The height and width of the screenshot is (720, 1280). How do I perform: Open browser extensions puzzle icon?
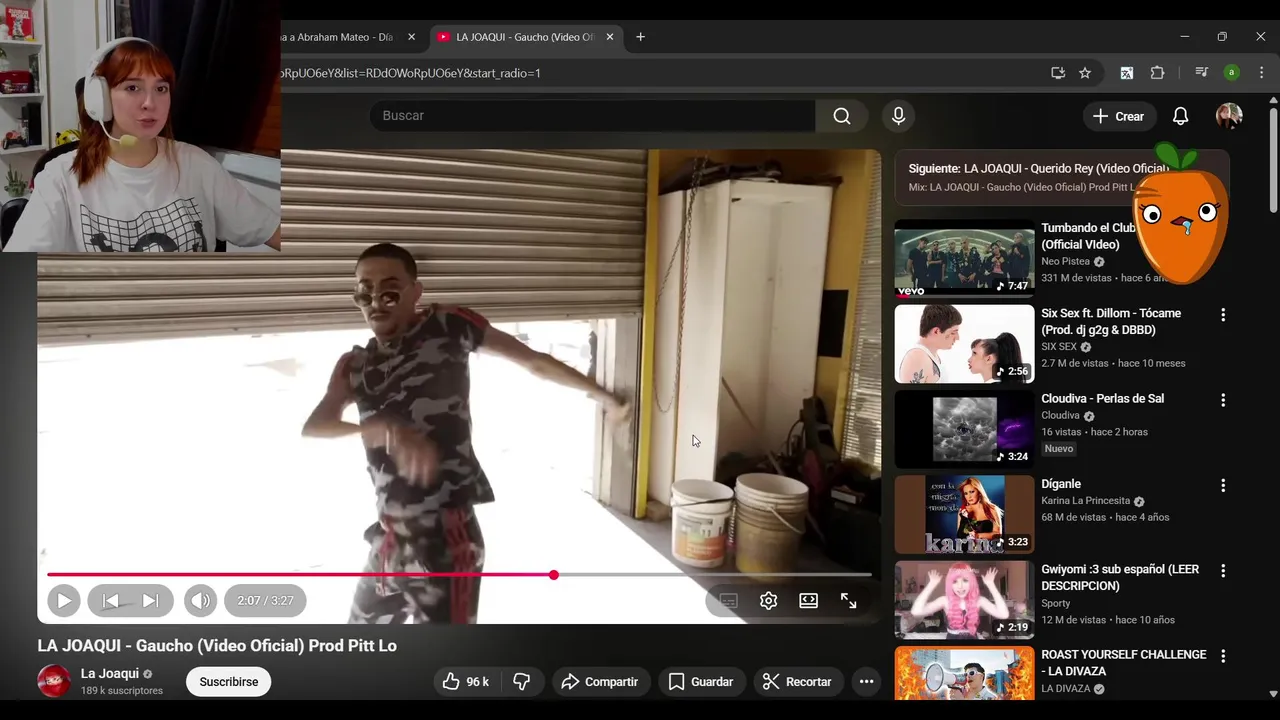coord(1158,73)
